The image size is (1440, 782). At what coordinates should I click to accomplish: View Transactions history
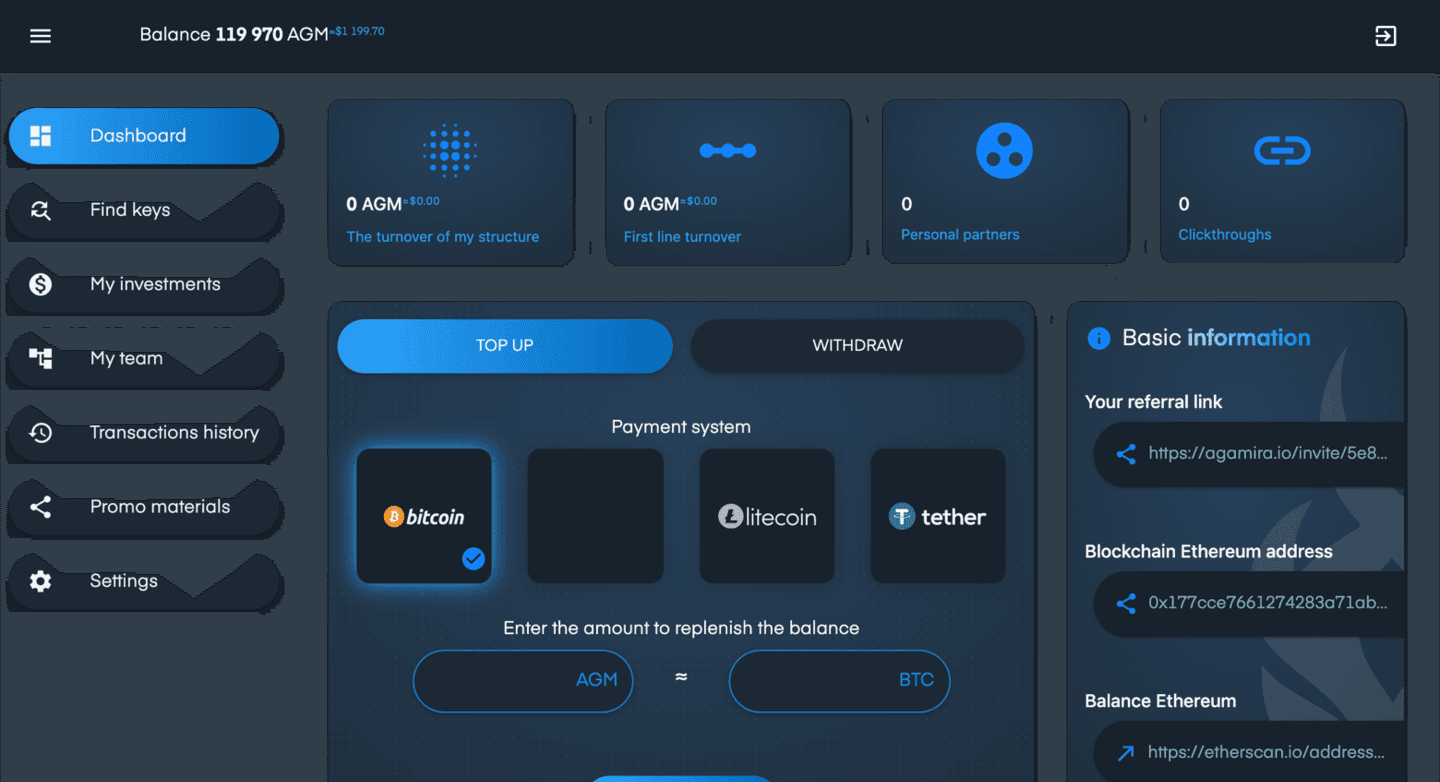(x=144, y=432)
